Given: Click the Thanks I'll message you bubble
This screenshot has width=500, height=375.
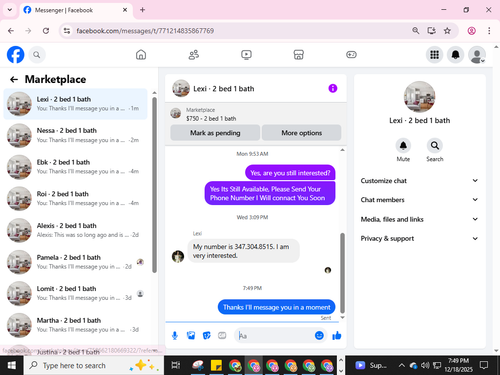Looking at the screenshot, I should (276, 307).
